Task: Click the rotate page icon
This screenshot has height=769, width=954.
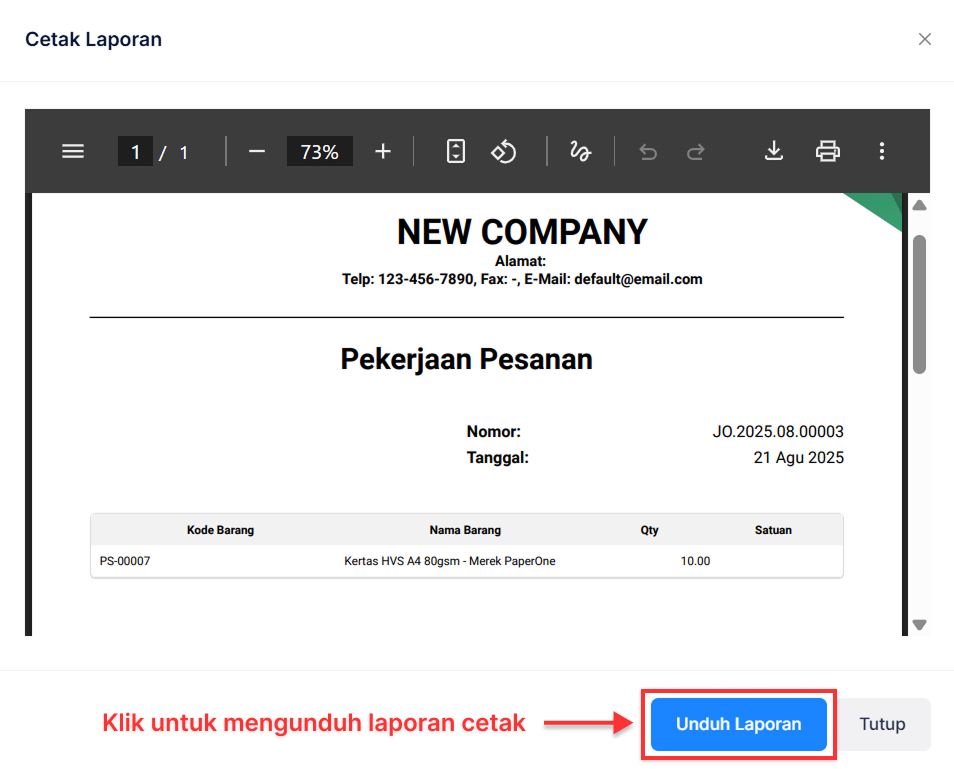Action: (x=504, y=151)
